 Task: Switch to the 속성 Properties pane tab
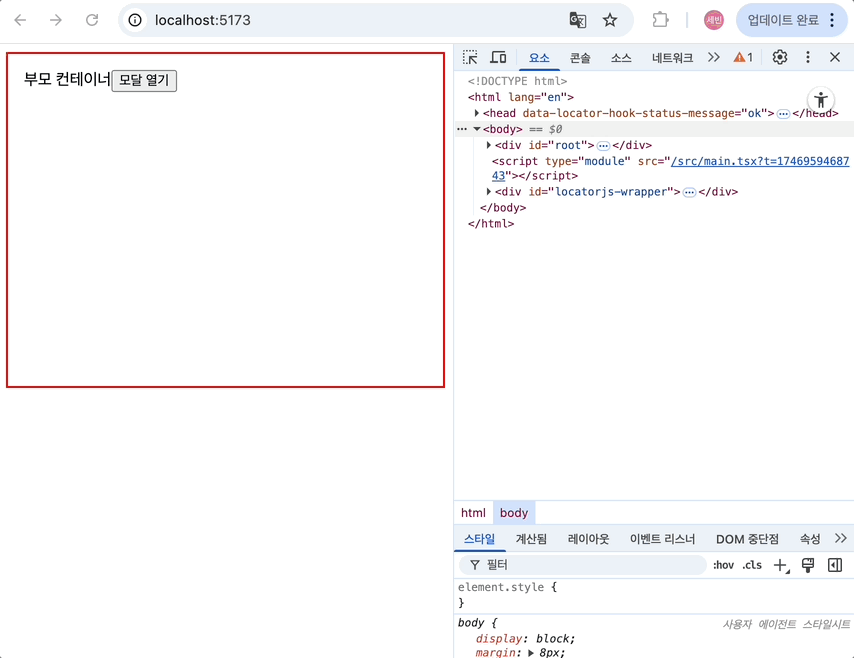[x=810, y=539]
